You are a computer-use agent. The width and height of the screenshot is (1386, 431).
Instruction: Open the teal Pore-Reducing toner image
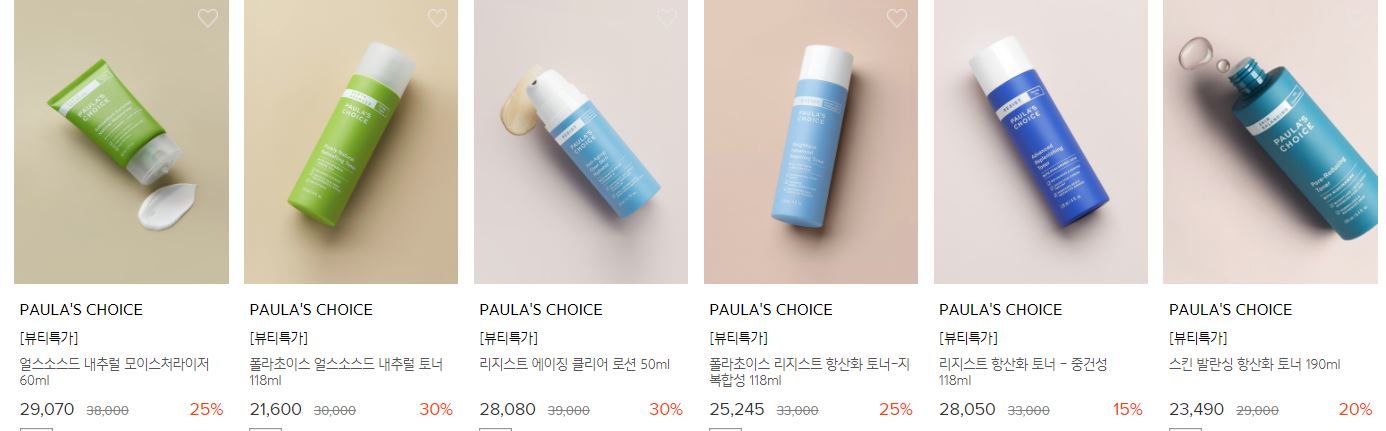coord(1271,142)
